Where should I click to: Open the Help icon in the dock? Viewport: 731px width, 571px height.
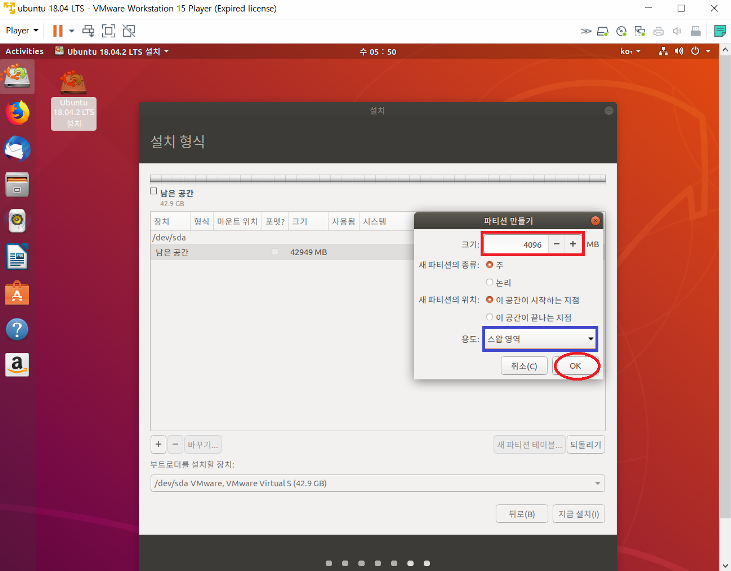pos(17,329)
